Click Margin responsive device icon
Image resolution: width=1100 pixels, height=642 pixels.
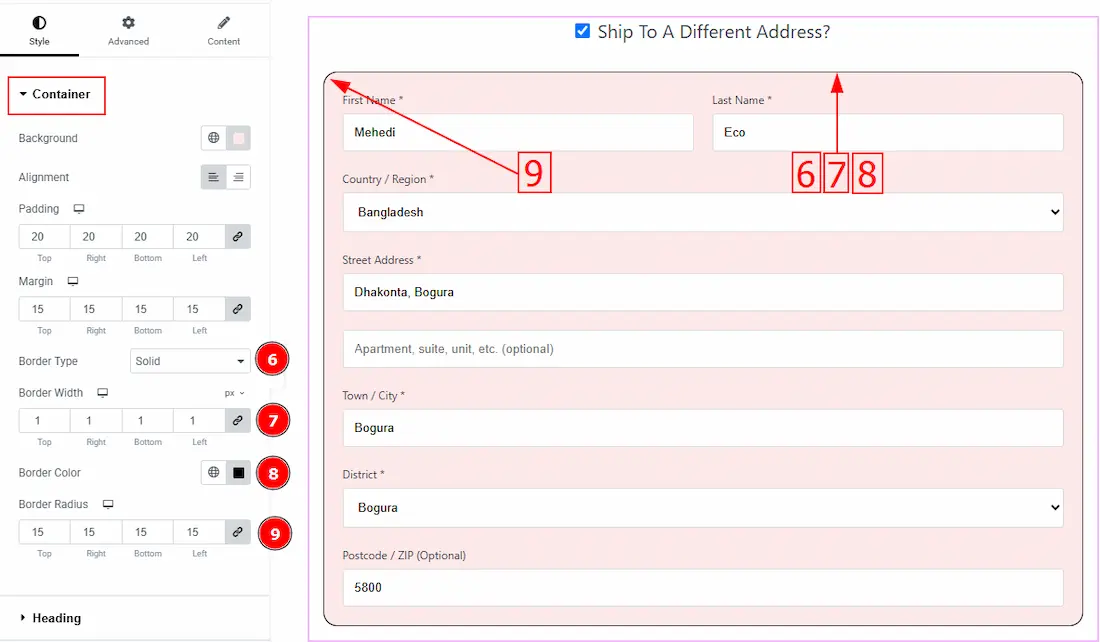pyautogui.click(x=73, y=281)
